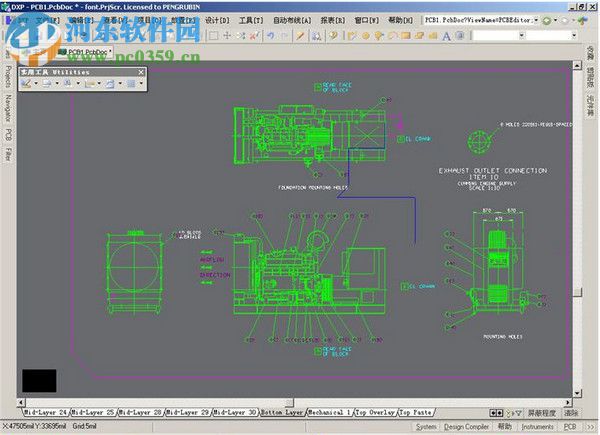Switch to Bottom Layer tab
Image resolution: width=600 pixels, height=435 pixels.
point(282,412)
